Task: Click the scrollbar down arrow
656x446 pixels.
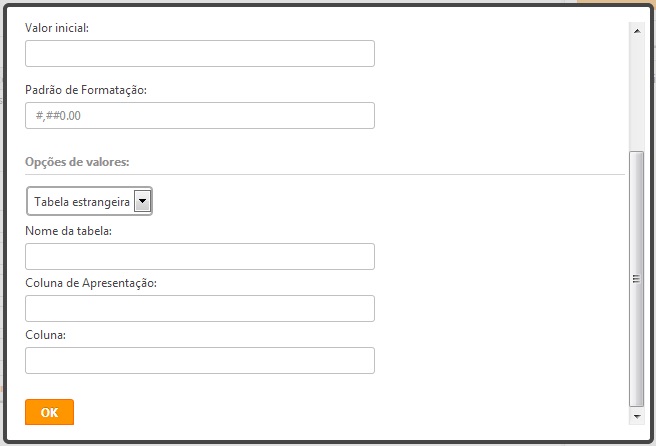Action: (x=637, y=416)
